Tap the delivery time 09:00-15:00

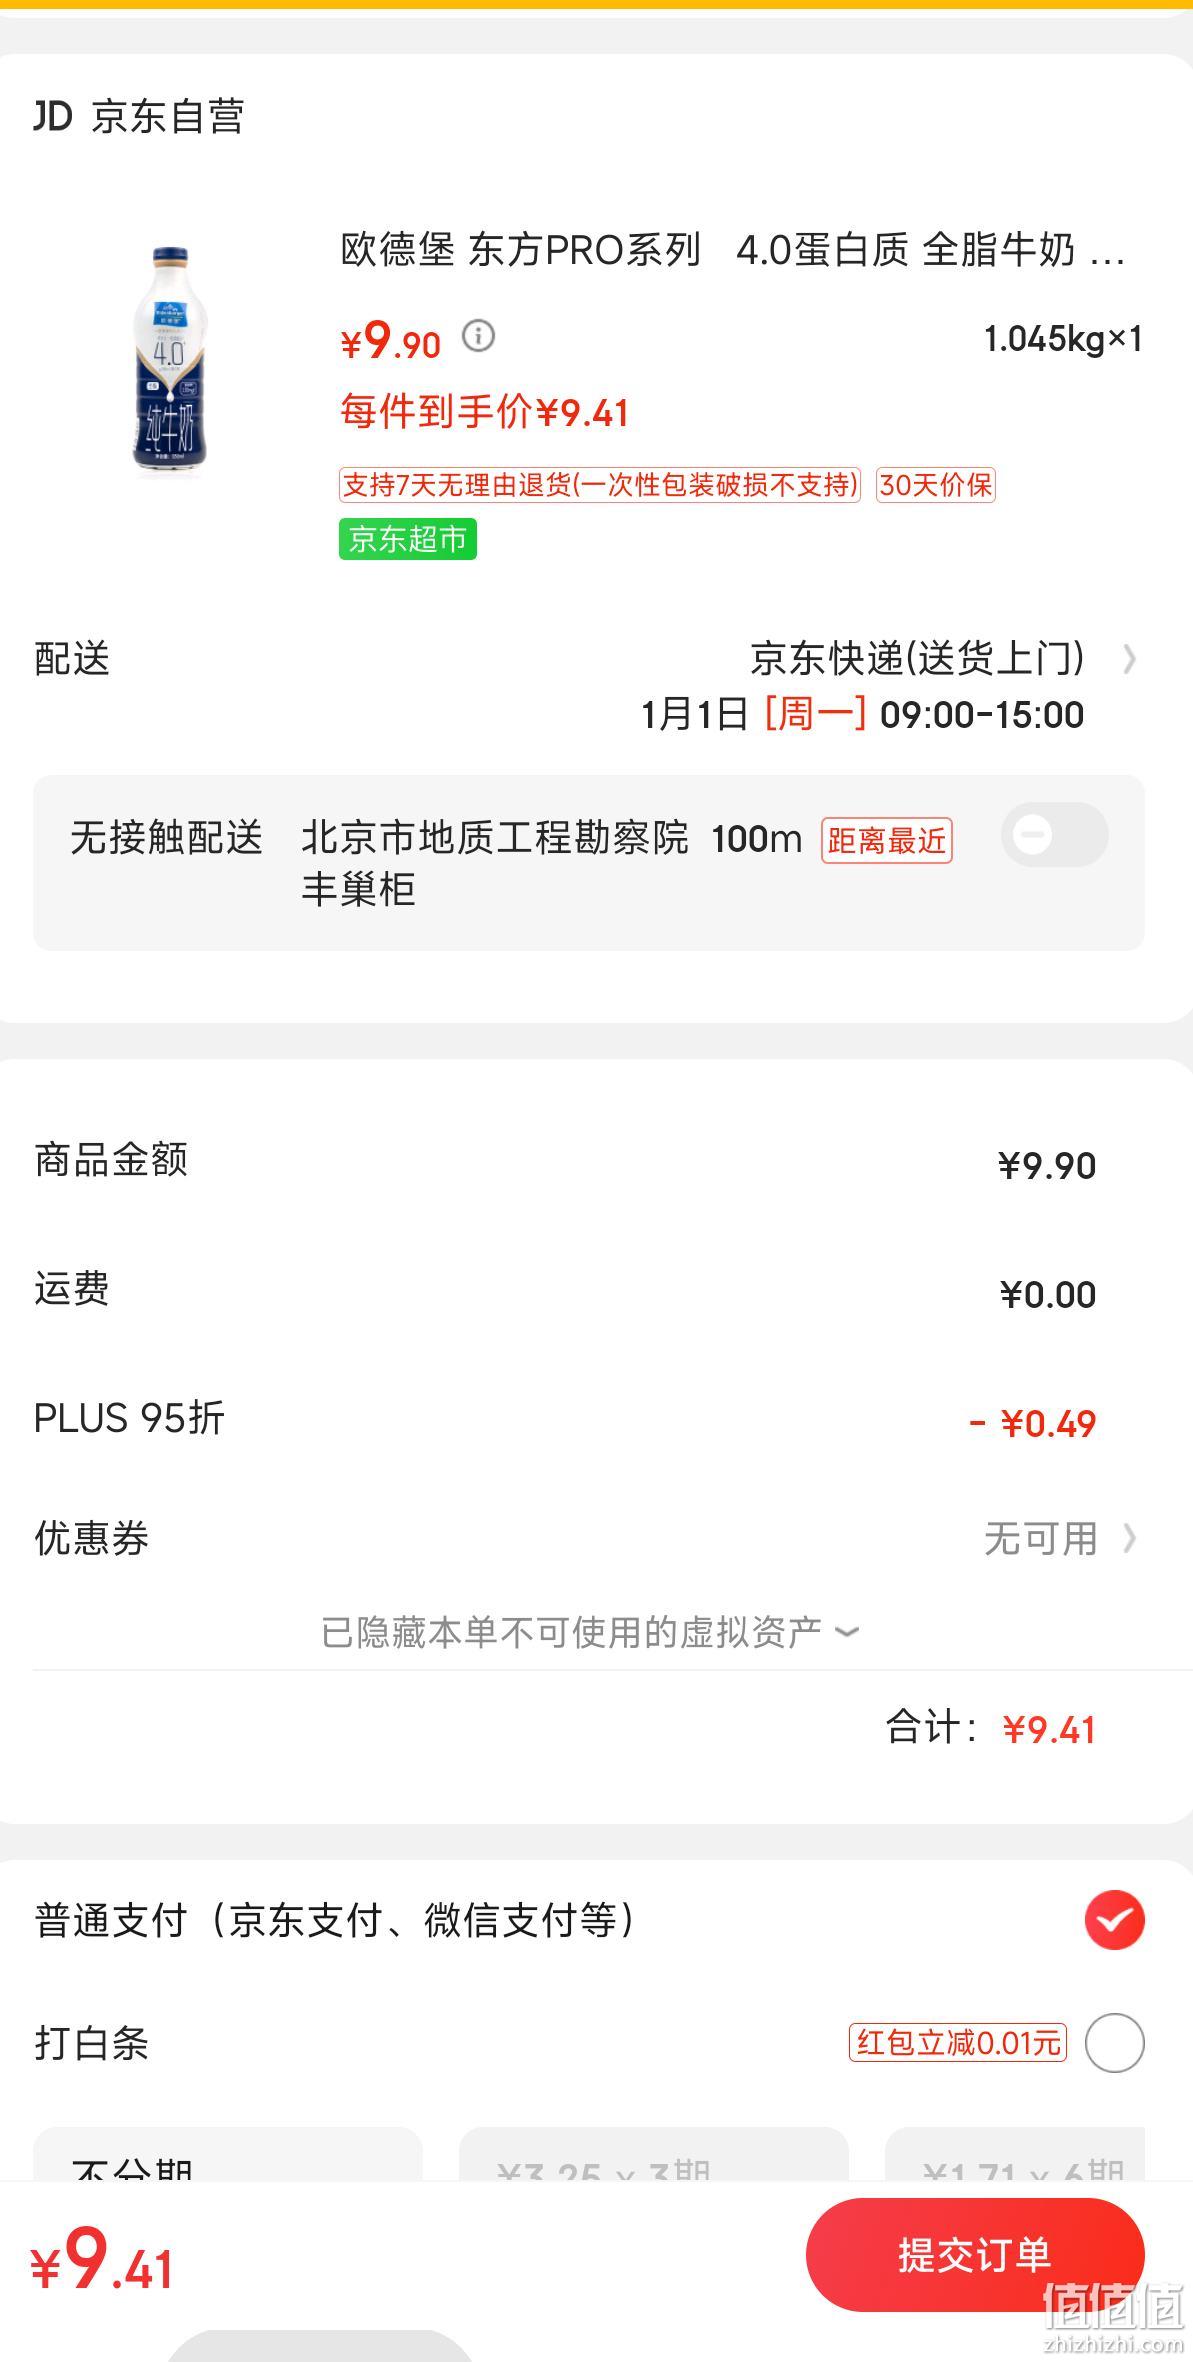982,715
